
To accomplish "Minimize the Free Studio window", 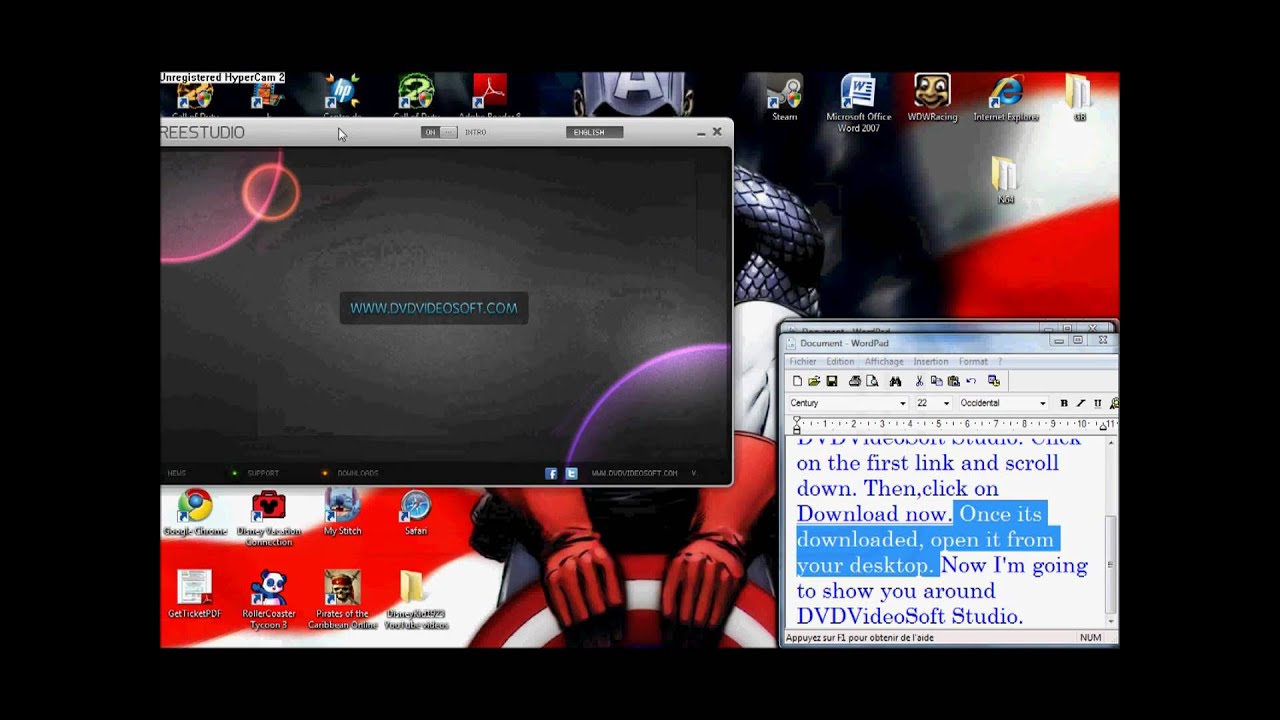I will coord(701,132).
